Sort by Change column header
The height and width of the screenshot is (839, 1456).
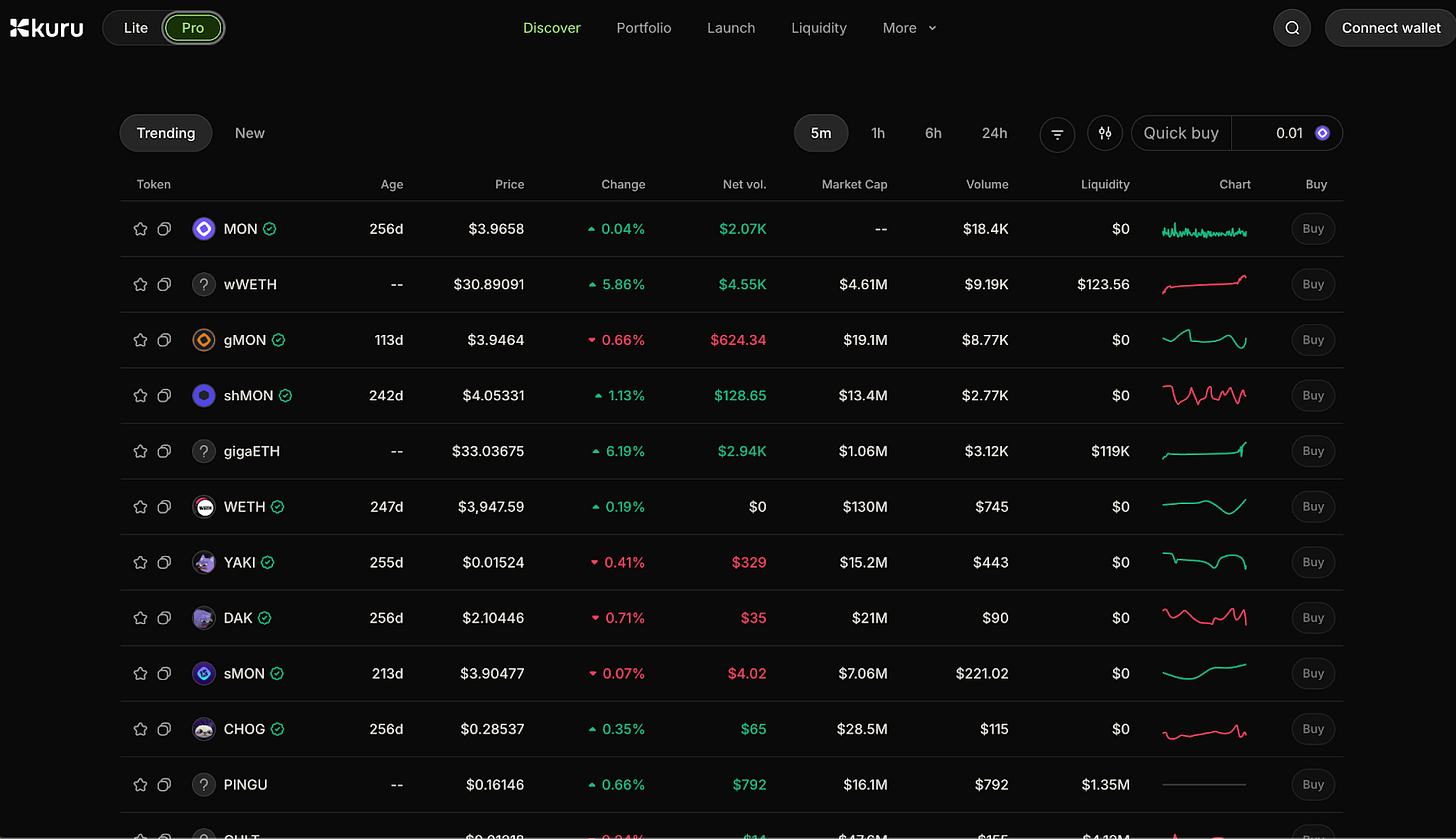tap(623, 184)
